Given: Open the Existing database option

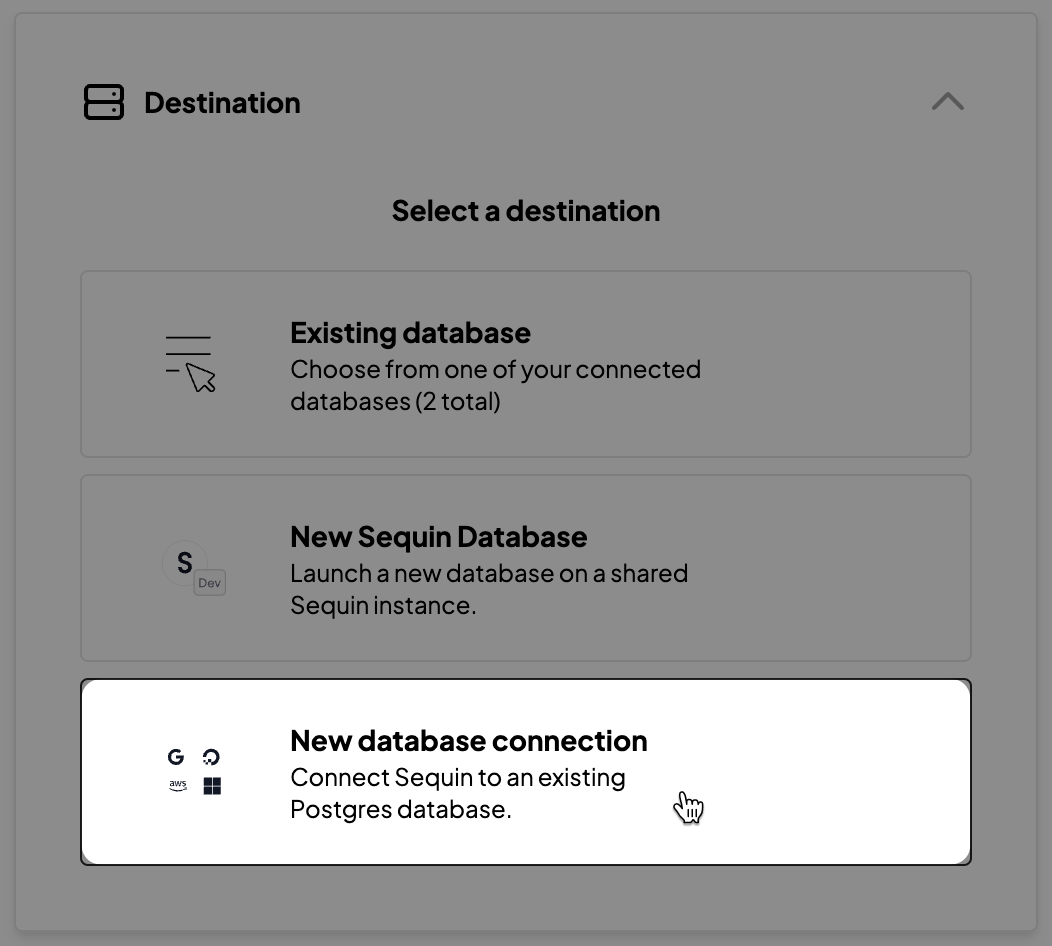Looking at the screenshot, I should coord(525,364).
